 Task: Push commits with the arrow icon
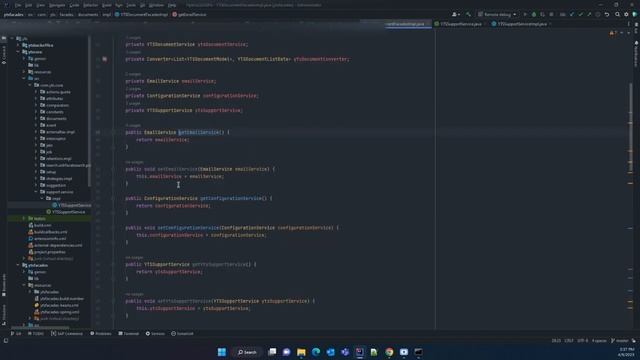589,14
